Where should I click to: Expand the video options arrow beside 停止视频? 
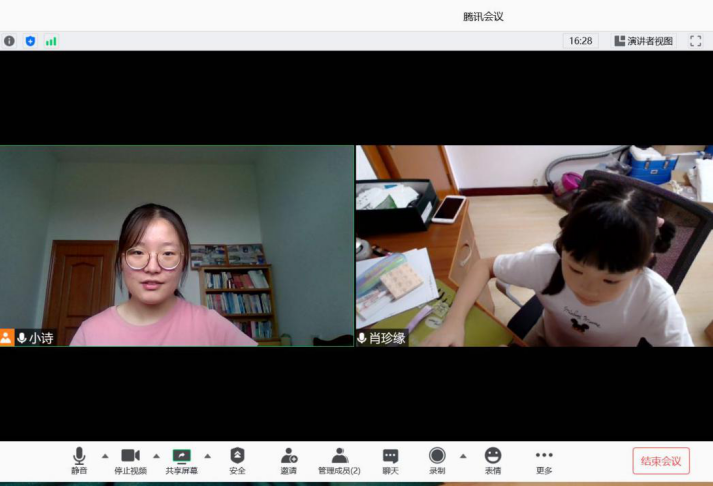(x=156, y=456)
